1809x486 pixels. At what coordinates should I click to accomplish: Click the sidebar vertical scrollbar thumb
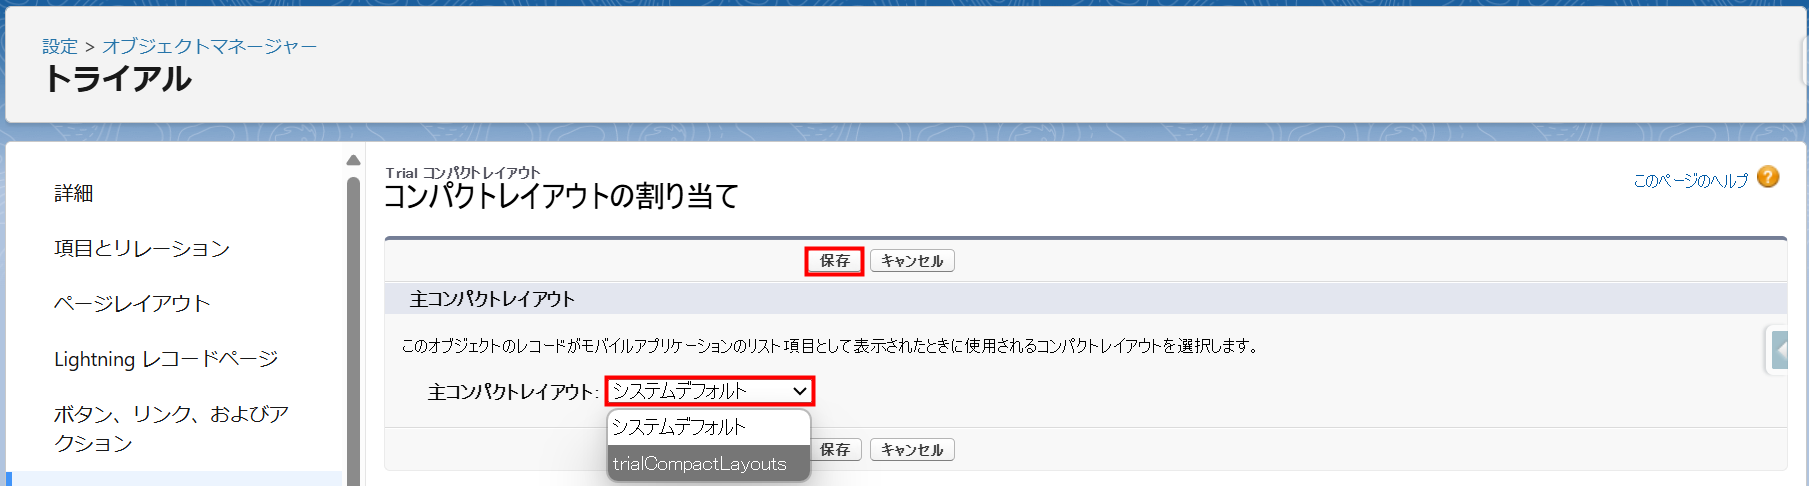pyautogui.click(x=353, y=330)
